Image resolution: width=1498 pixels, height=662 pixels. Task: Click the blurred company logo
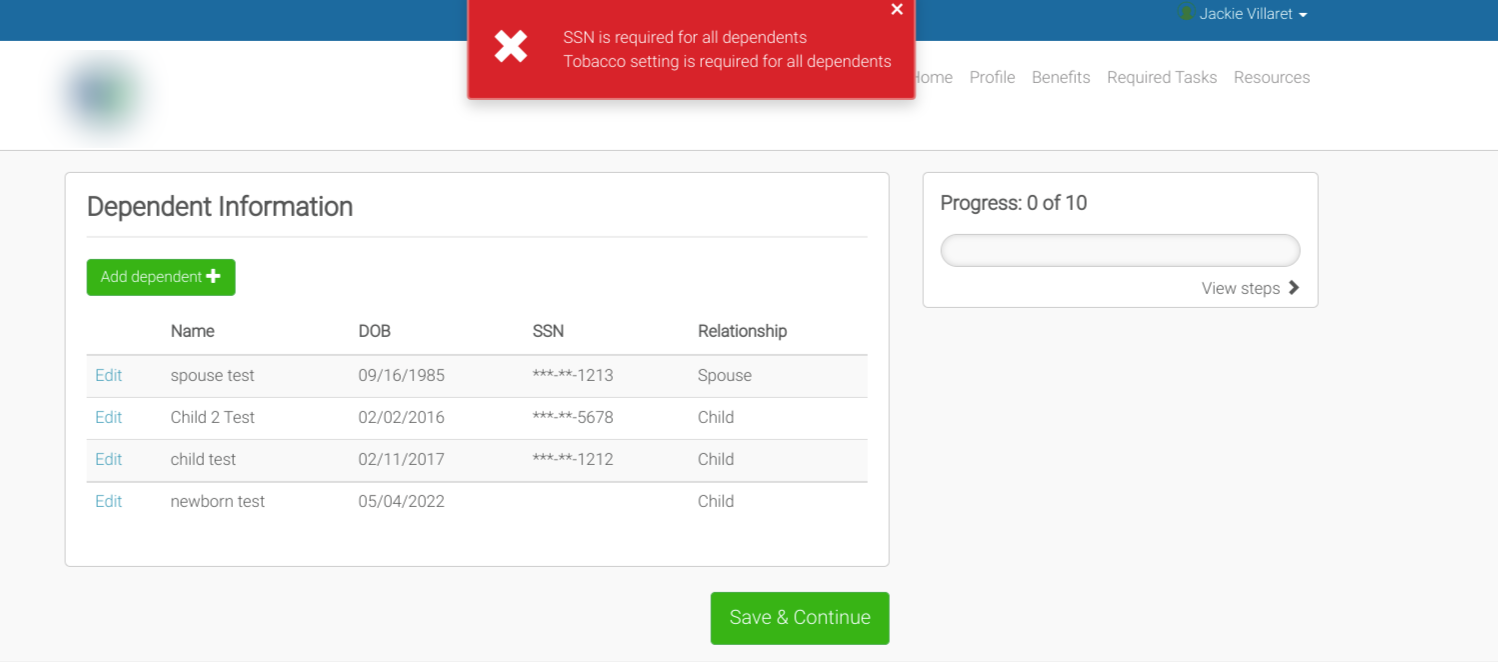pyautogui.click(x=102, y=94)
